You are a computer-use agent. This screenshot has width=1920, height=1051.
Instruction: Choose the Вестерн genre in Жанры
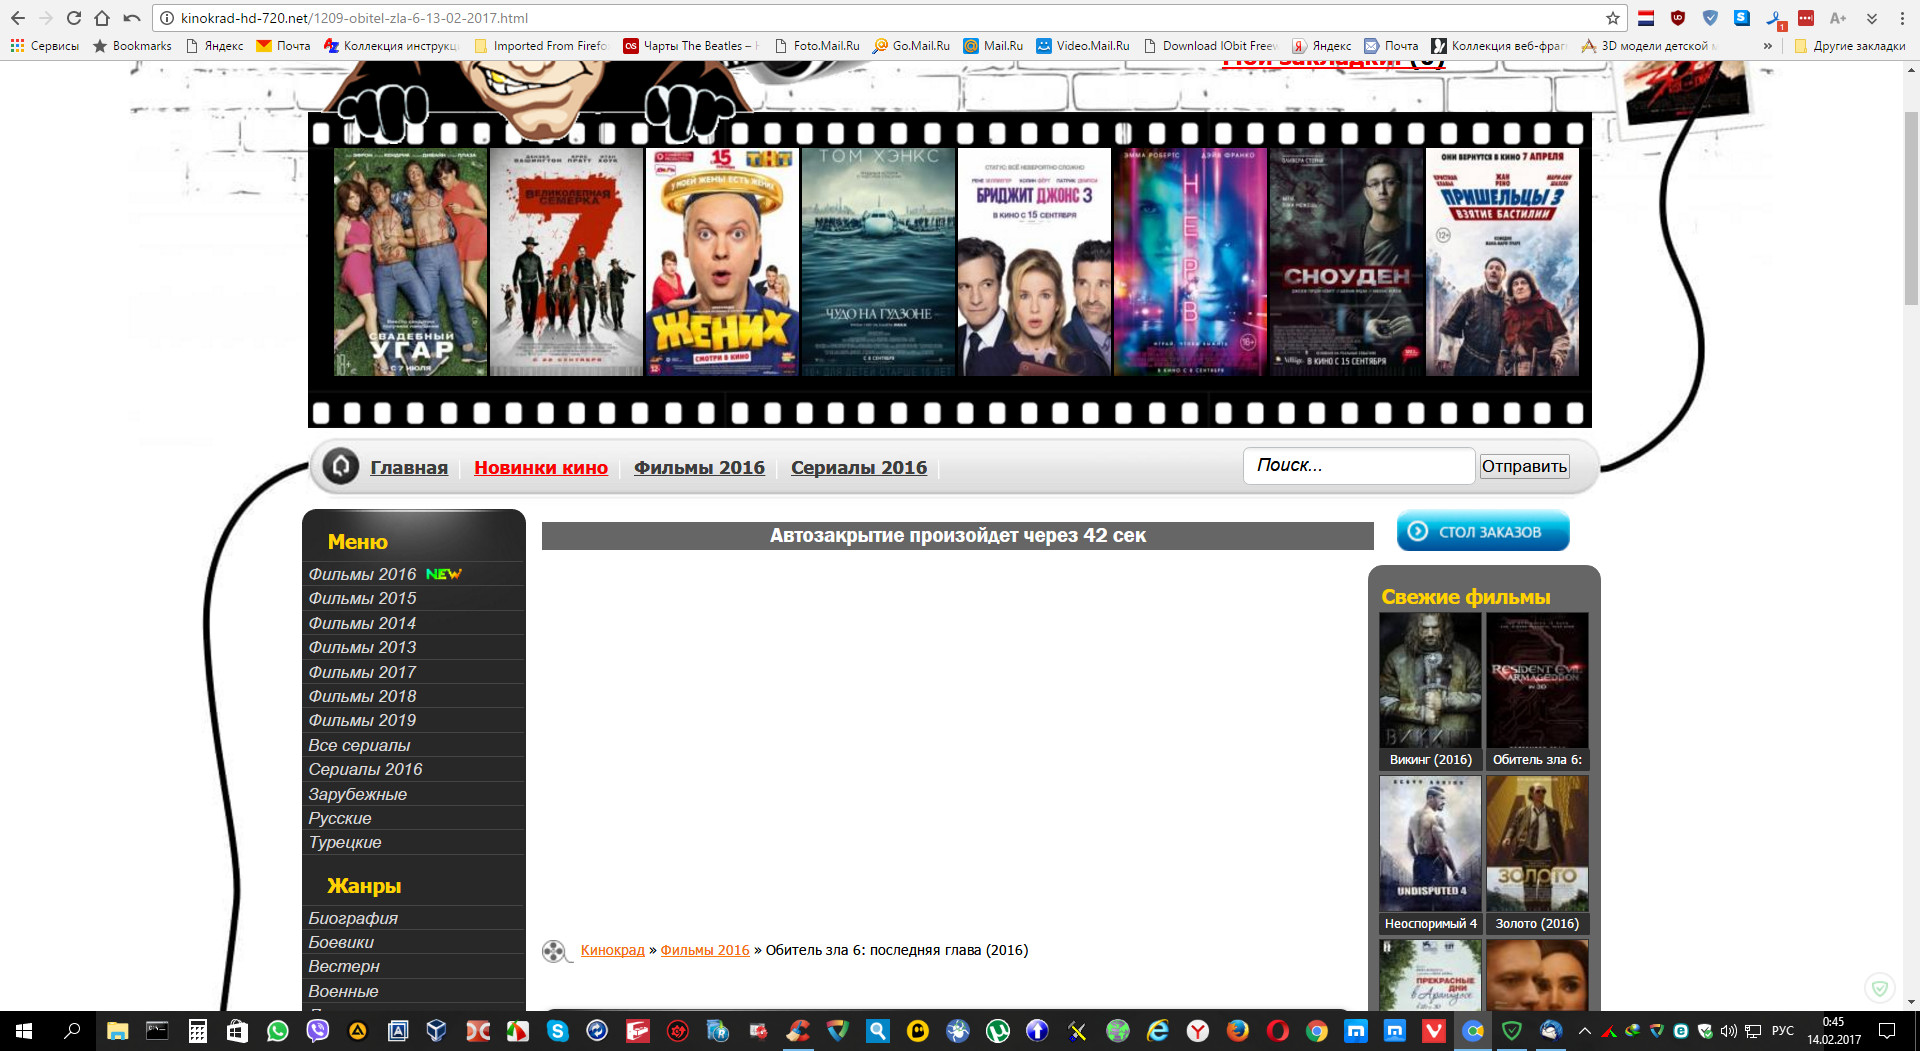344,966
